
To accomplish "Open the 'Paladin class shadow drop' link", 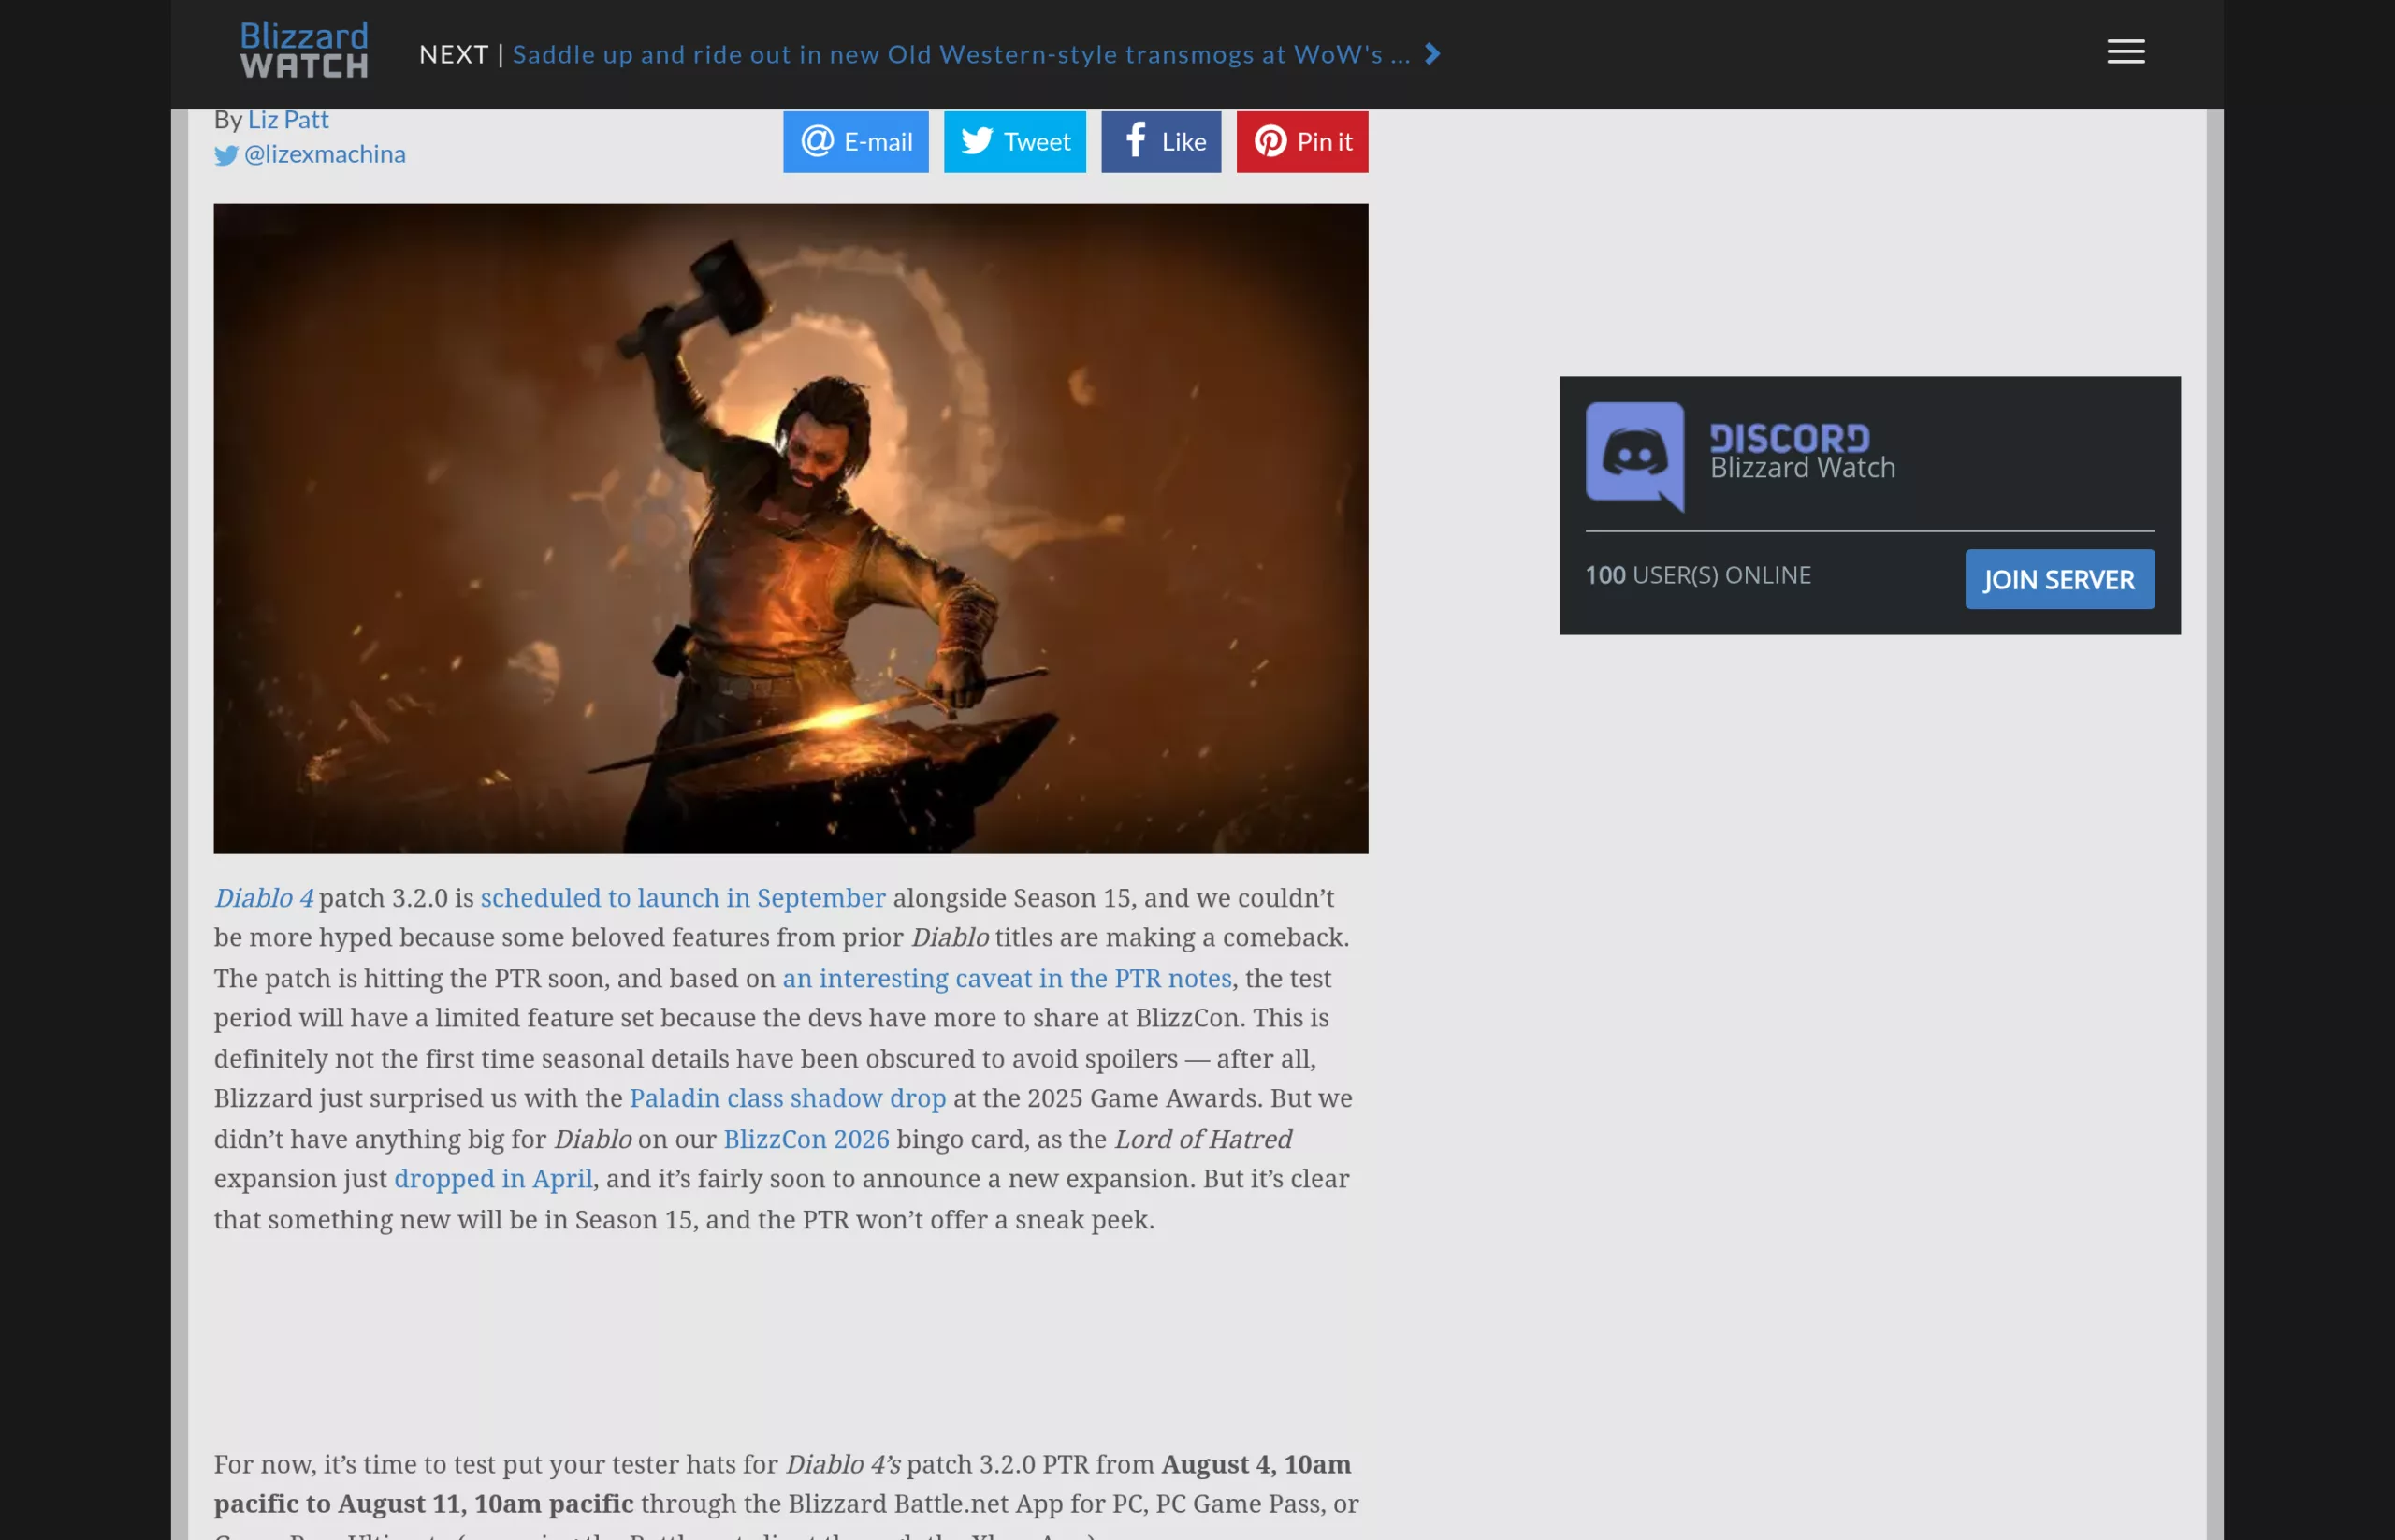I will coord(787,1098).
